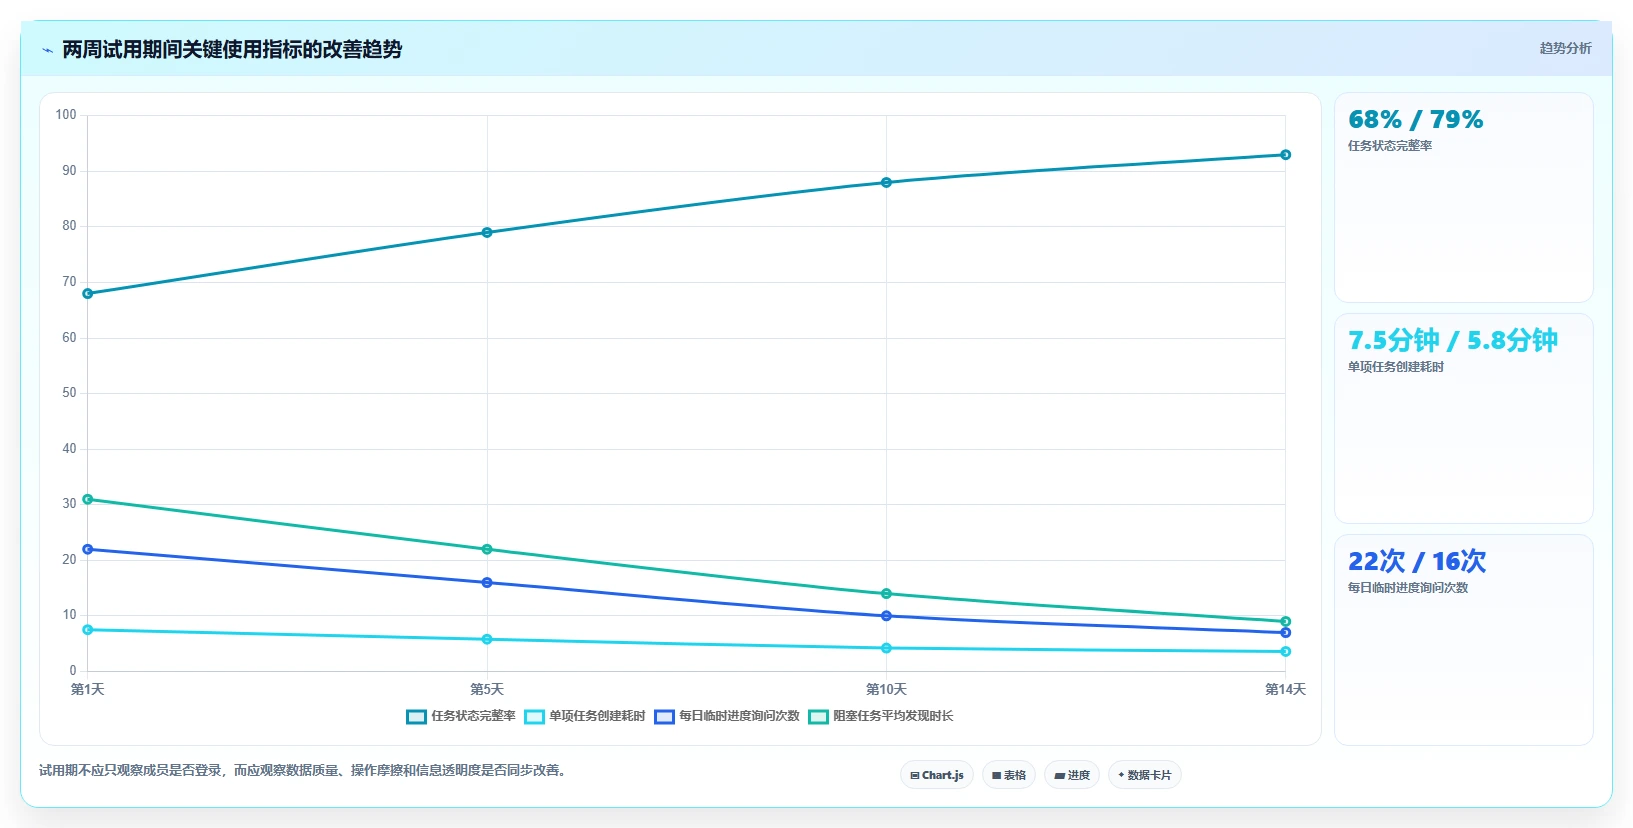1633x828 pixels.
Task: Toggle the 阻塞任务平均发现时长 legend item
Action: coord(881,716)
